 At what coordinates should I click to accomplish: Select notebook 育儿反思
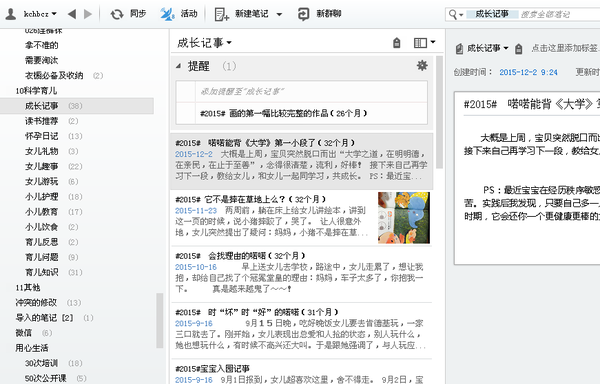(x=42, y=242)
